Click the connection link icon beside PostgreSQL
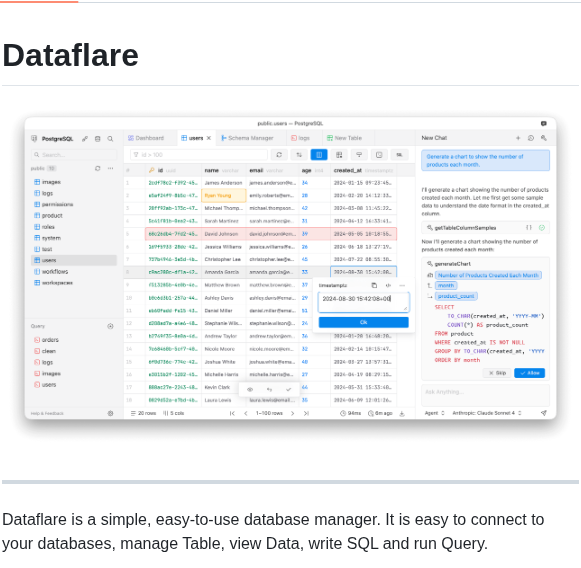This screenshot has height=568, width=581. pyautogui.click(x=85, y=139)
